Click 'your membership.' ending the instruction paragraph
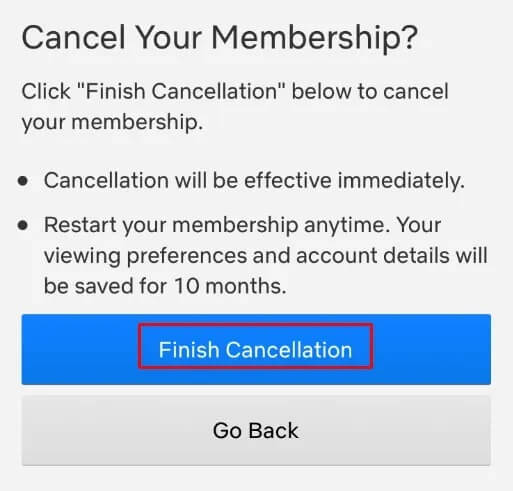The width and height of the screenshot is (513, 491). (x=112, y=122)
